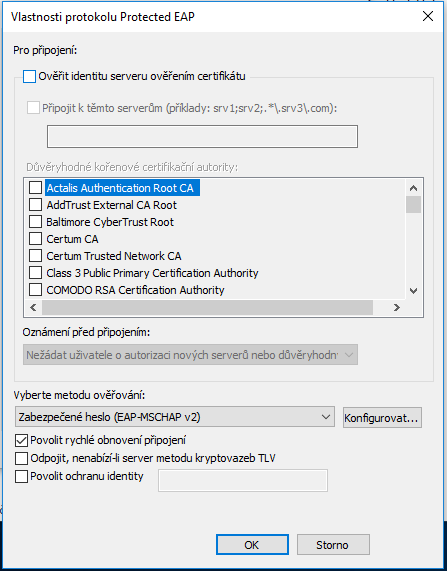
Task: Check Baltimore CyberTrust Root checkbox
Action: [x=35, y=222]
